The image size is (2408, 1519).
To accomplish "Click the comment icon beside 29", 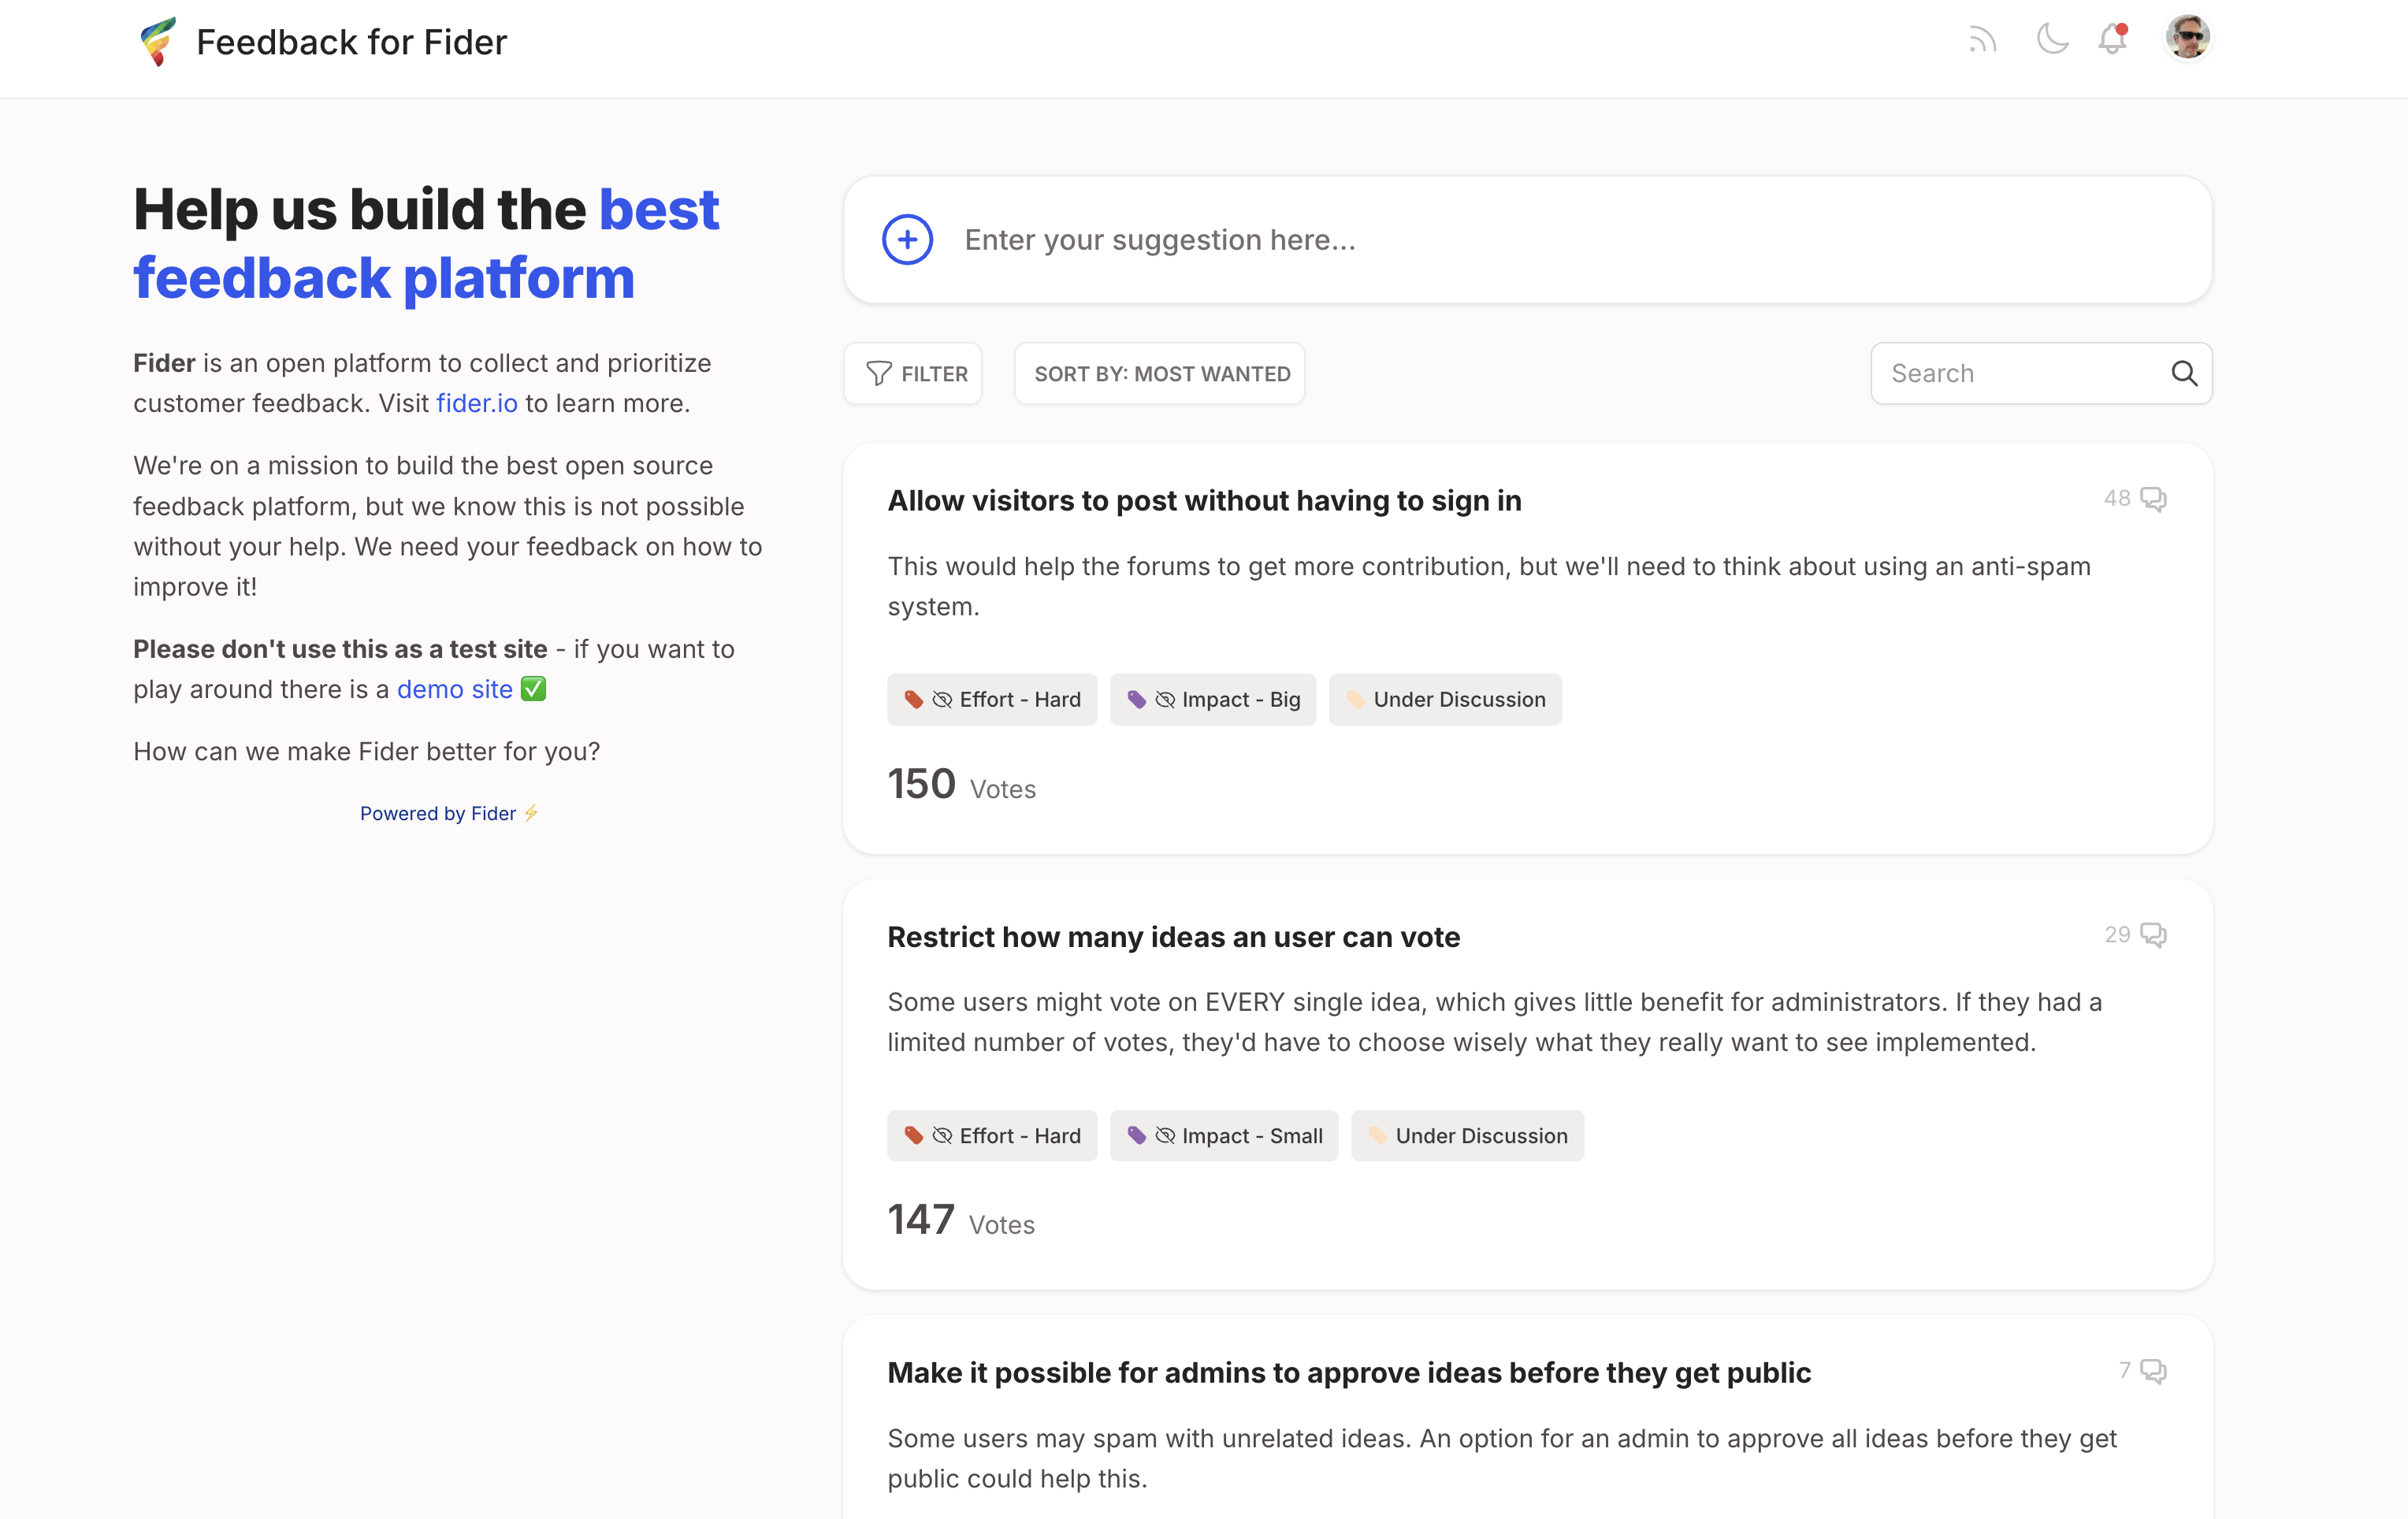I will pos(2153,935).
